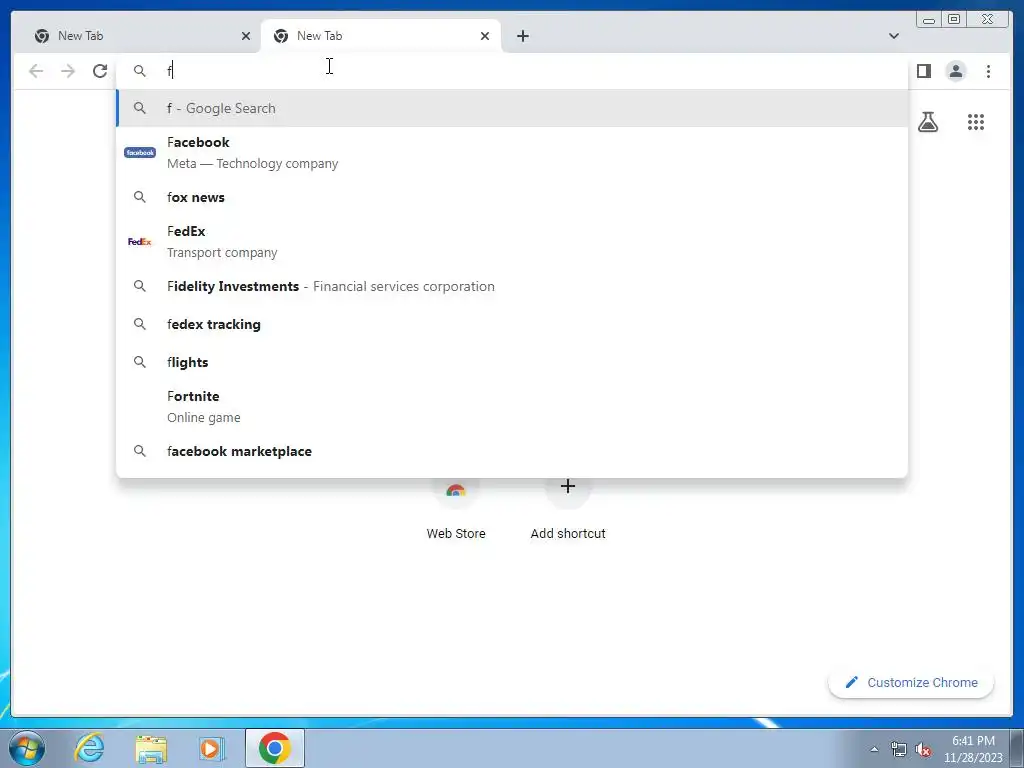
Task: Open the side panel icon
Action: [923, 71]
